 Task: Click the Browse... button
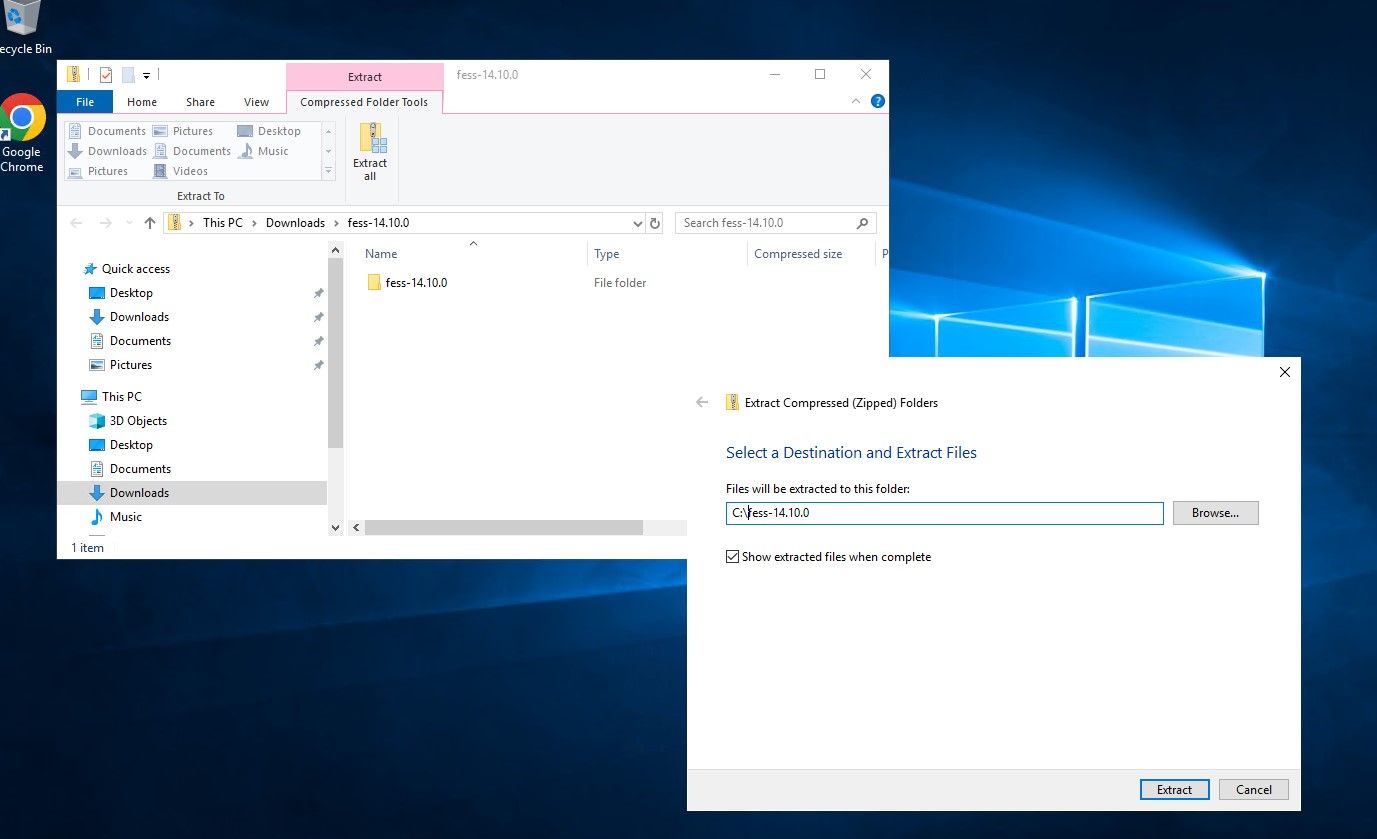(1215, 513)
